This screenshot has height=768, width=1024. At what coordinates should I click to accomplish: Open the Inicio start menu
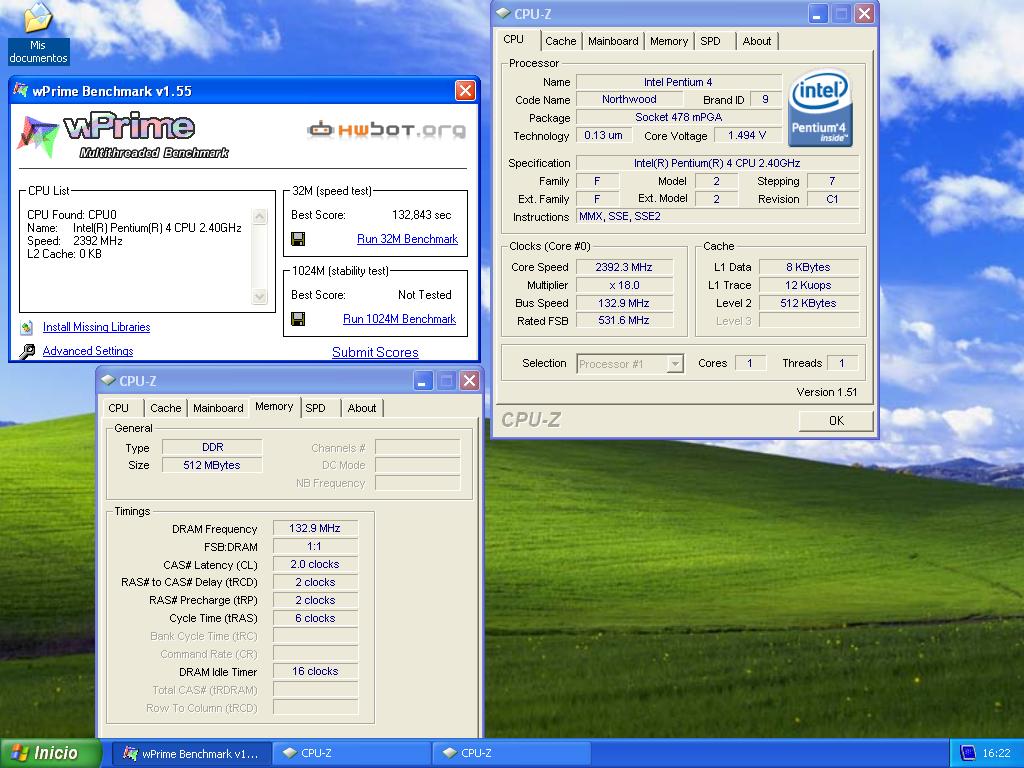pyautogui.click(x=50, y=753)
